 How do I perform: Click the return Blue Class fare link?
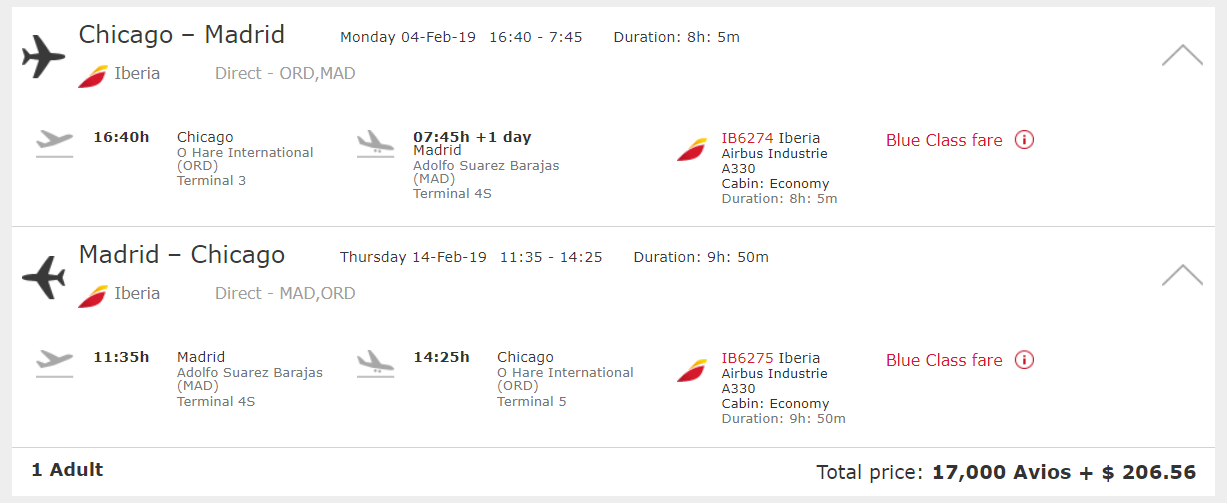944,360
